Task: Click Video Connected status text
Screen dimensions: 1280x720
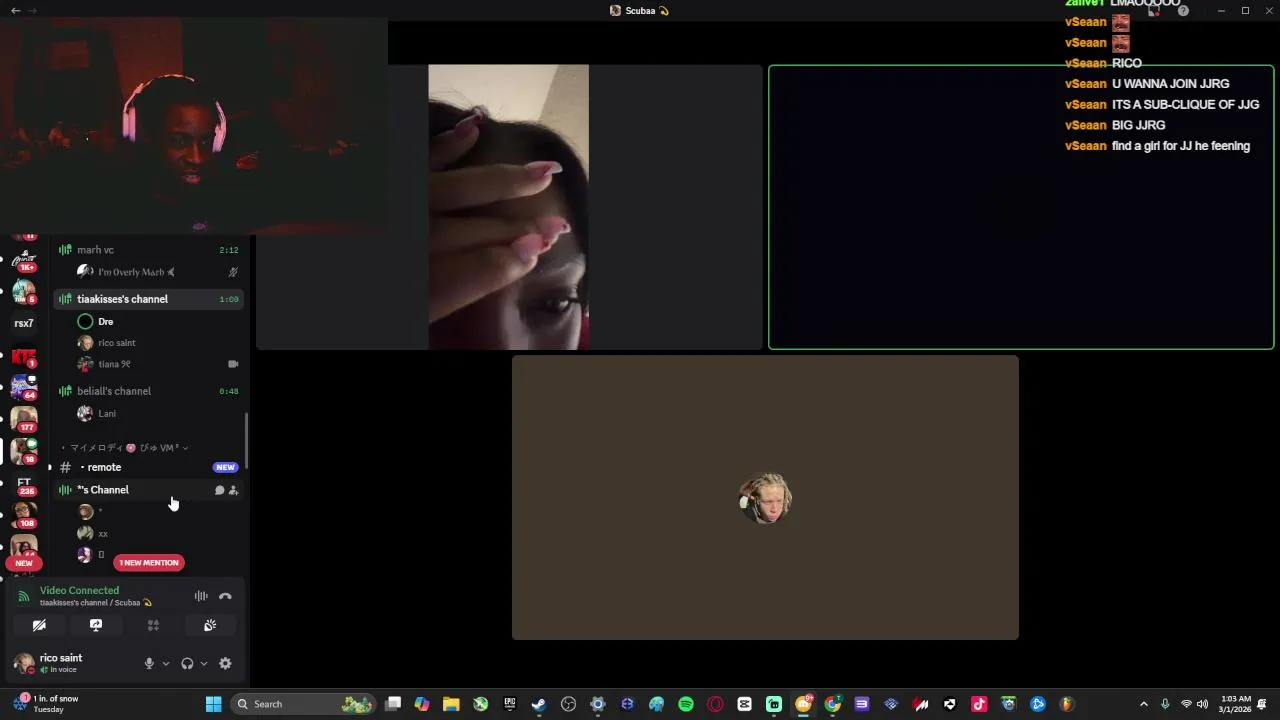Action: coord(79,590)
